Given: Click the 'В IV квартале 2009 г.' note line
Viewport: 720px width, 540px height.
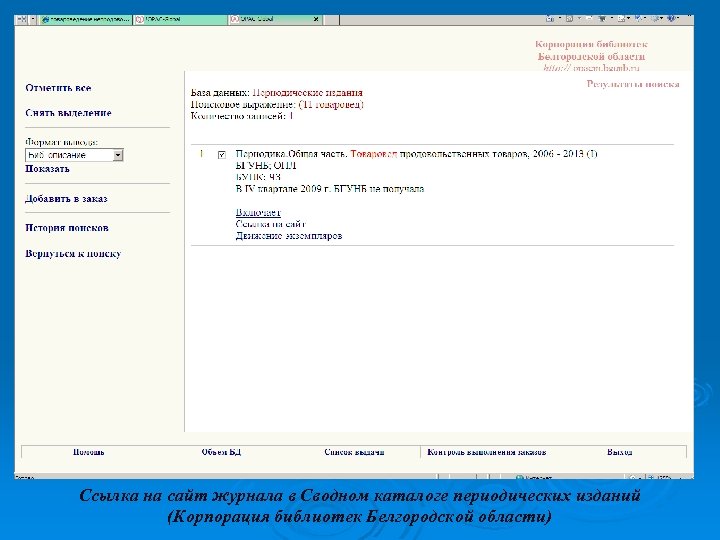Looking at the screenshot, I should [x=330, y=189].
